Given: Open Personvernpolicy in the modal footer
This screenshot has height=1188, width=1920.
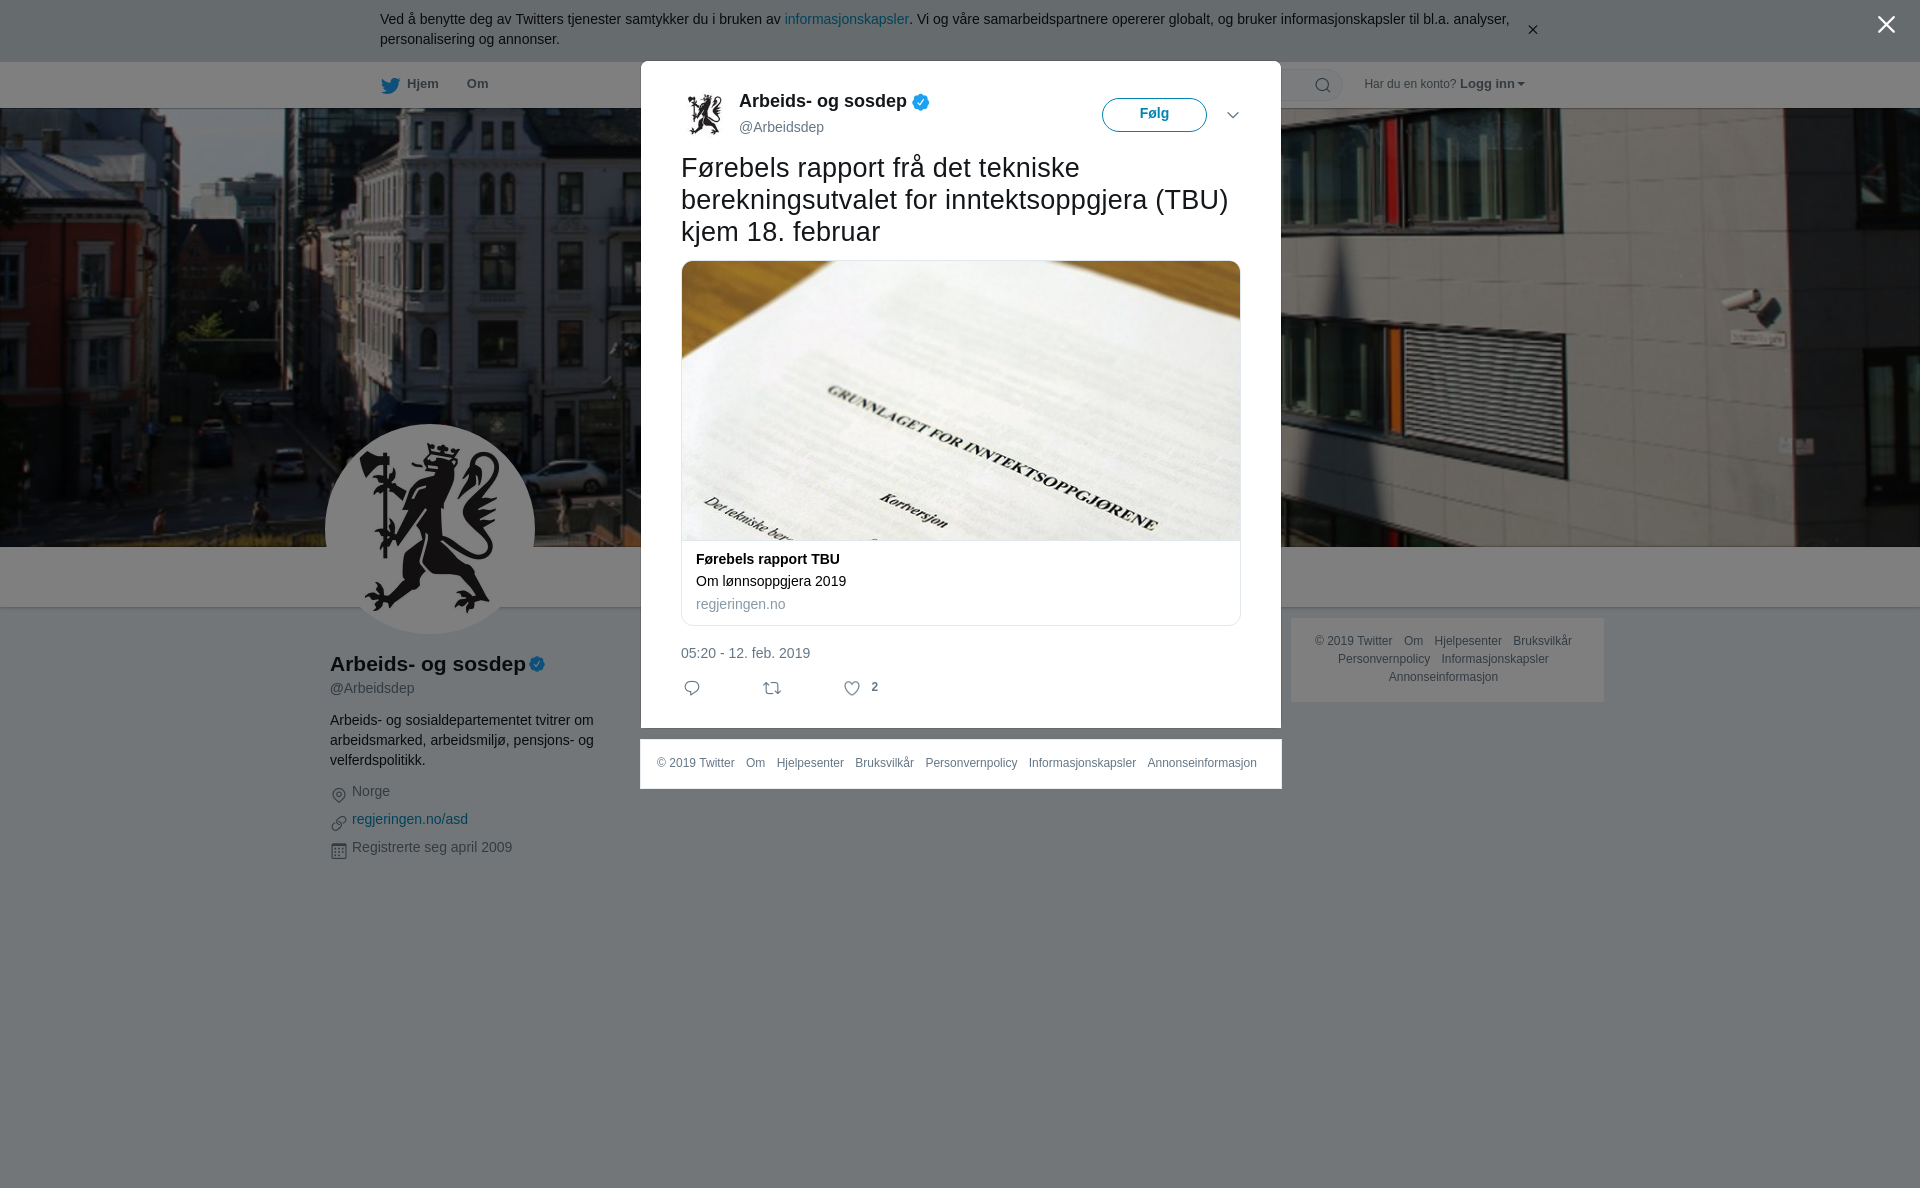Looking at the screenshot, I should (x=971, y=763).
